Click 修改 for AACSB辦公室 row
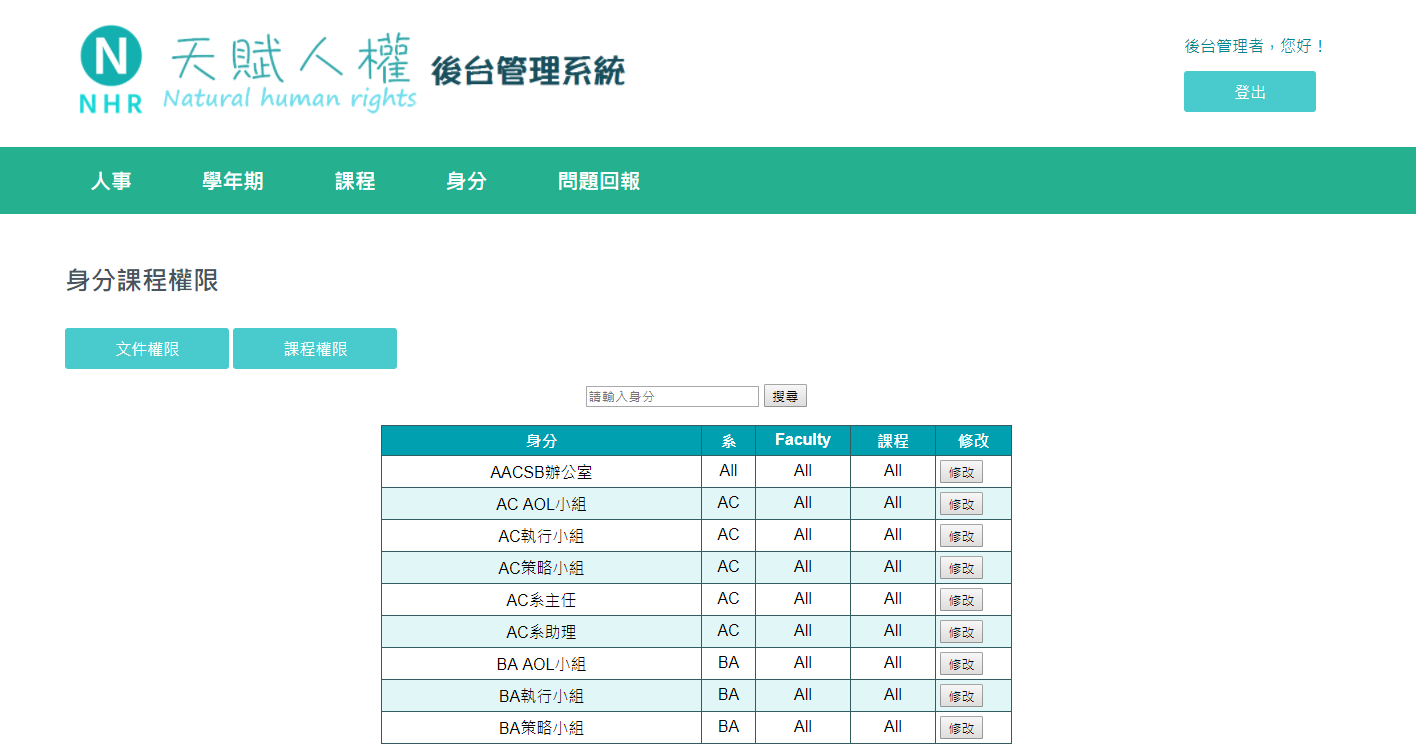The height and width of the screenshot is (744, 1416). [961, 472]
